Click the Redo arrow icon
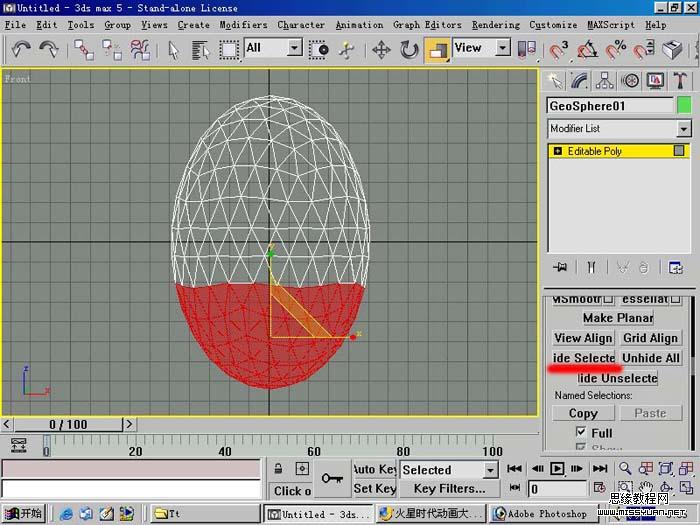Screen dimensions: 700x525 [x=49, y=49]
